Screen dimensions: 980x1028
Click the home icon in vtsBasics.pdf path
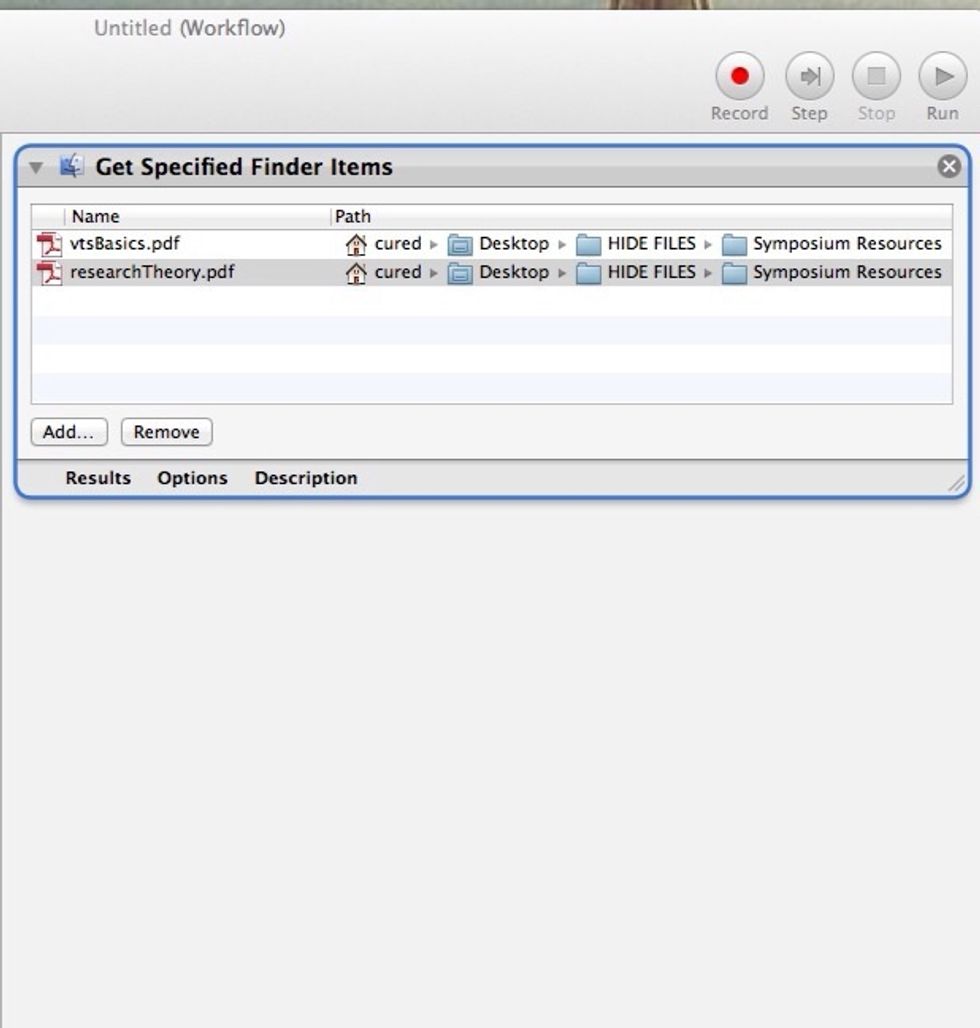point(356,245)
